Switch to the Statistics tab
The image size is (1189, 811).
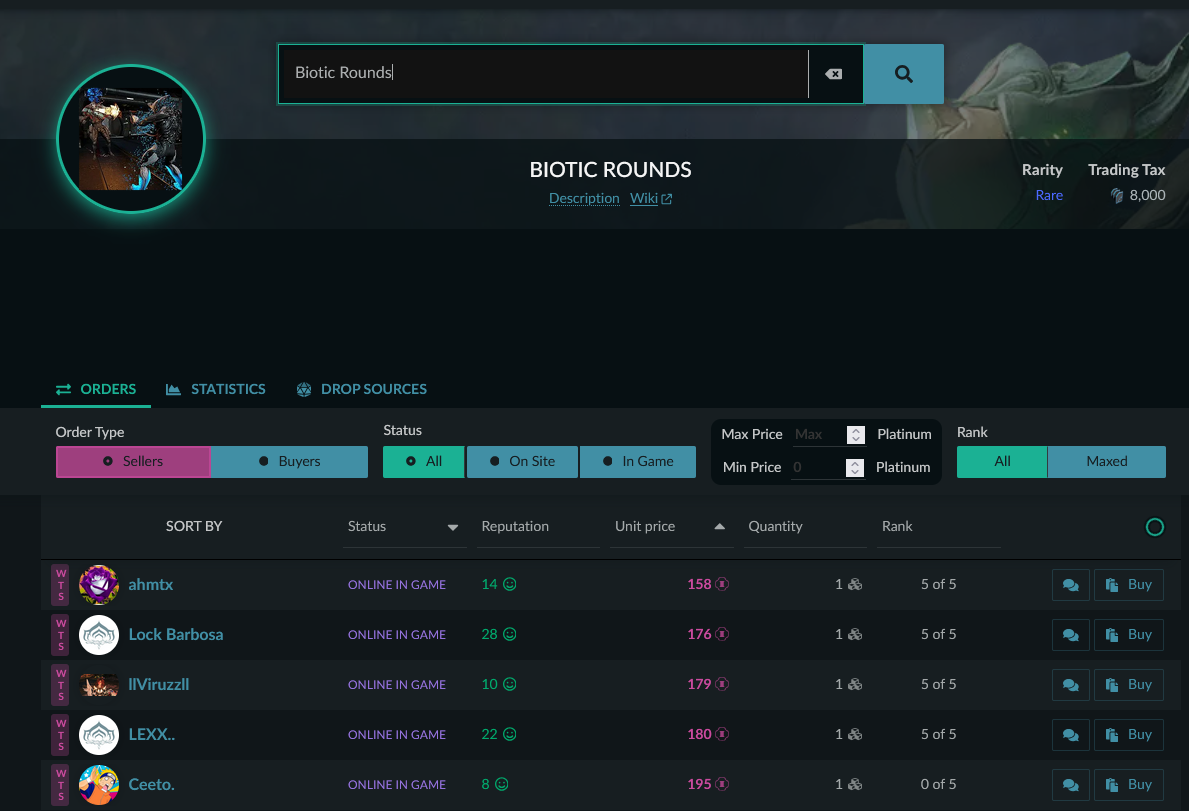click(215, 390)
